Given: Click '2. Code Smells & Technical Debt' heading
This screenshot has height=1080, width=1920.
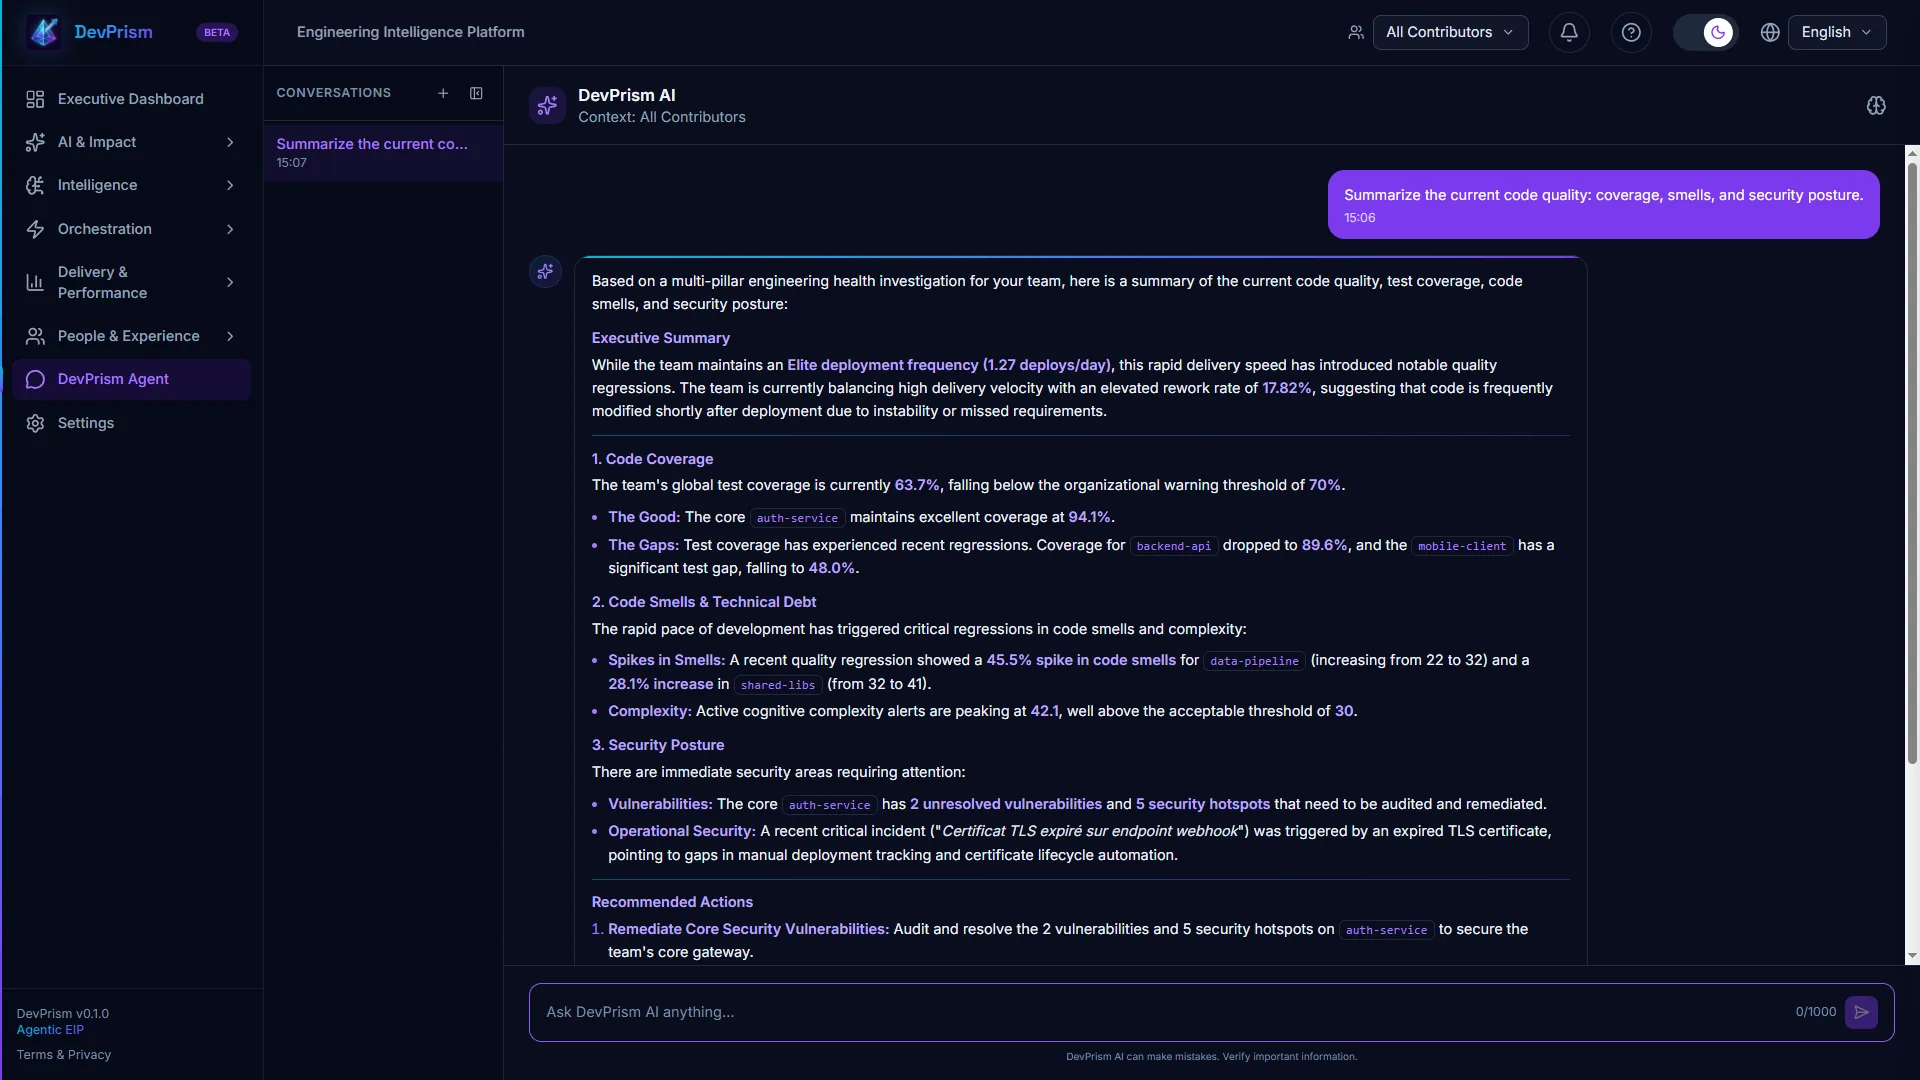Looking at the screenshot, I should tap(703, 602).
